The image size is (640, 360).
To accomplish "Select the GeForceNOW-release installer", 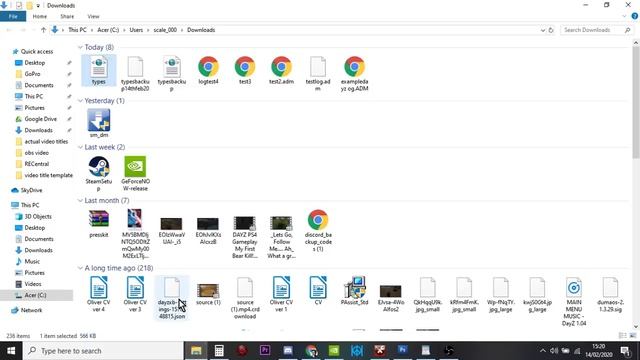I will [135, 174].
